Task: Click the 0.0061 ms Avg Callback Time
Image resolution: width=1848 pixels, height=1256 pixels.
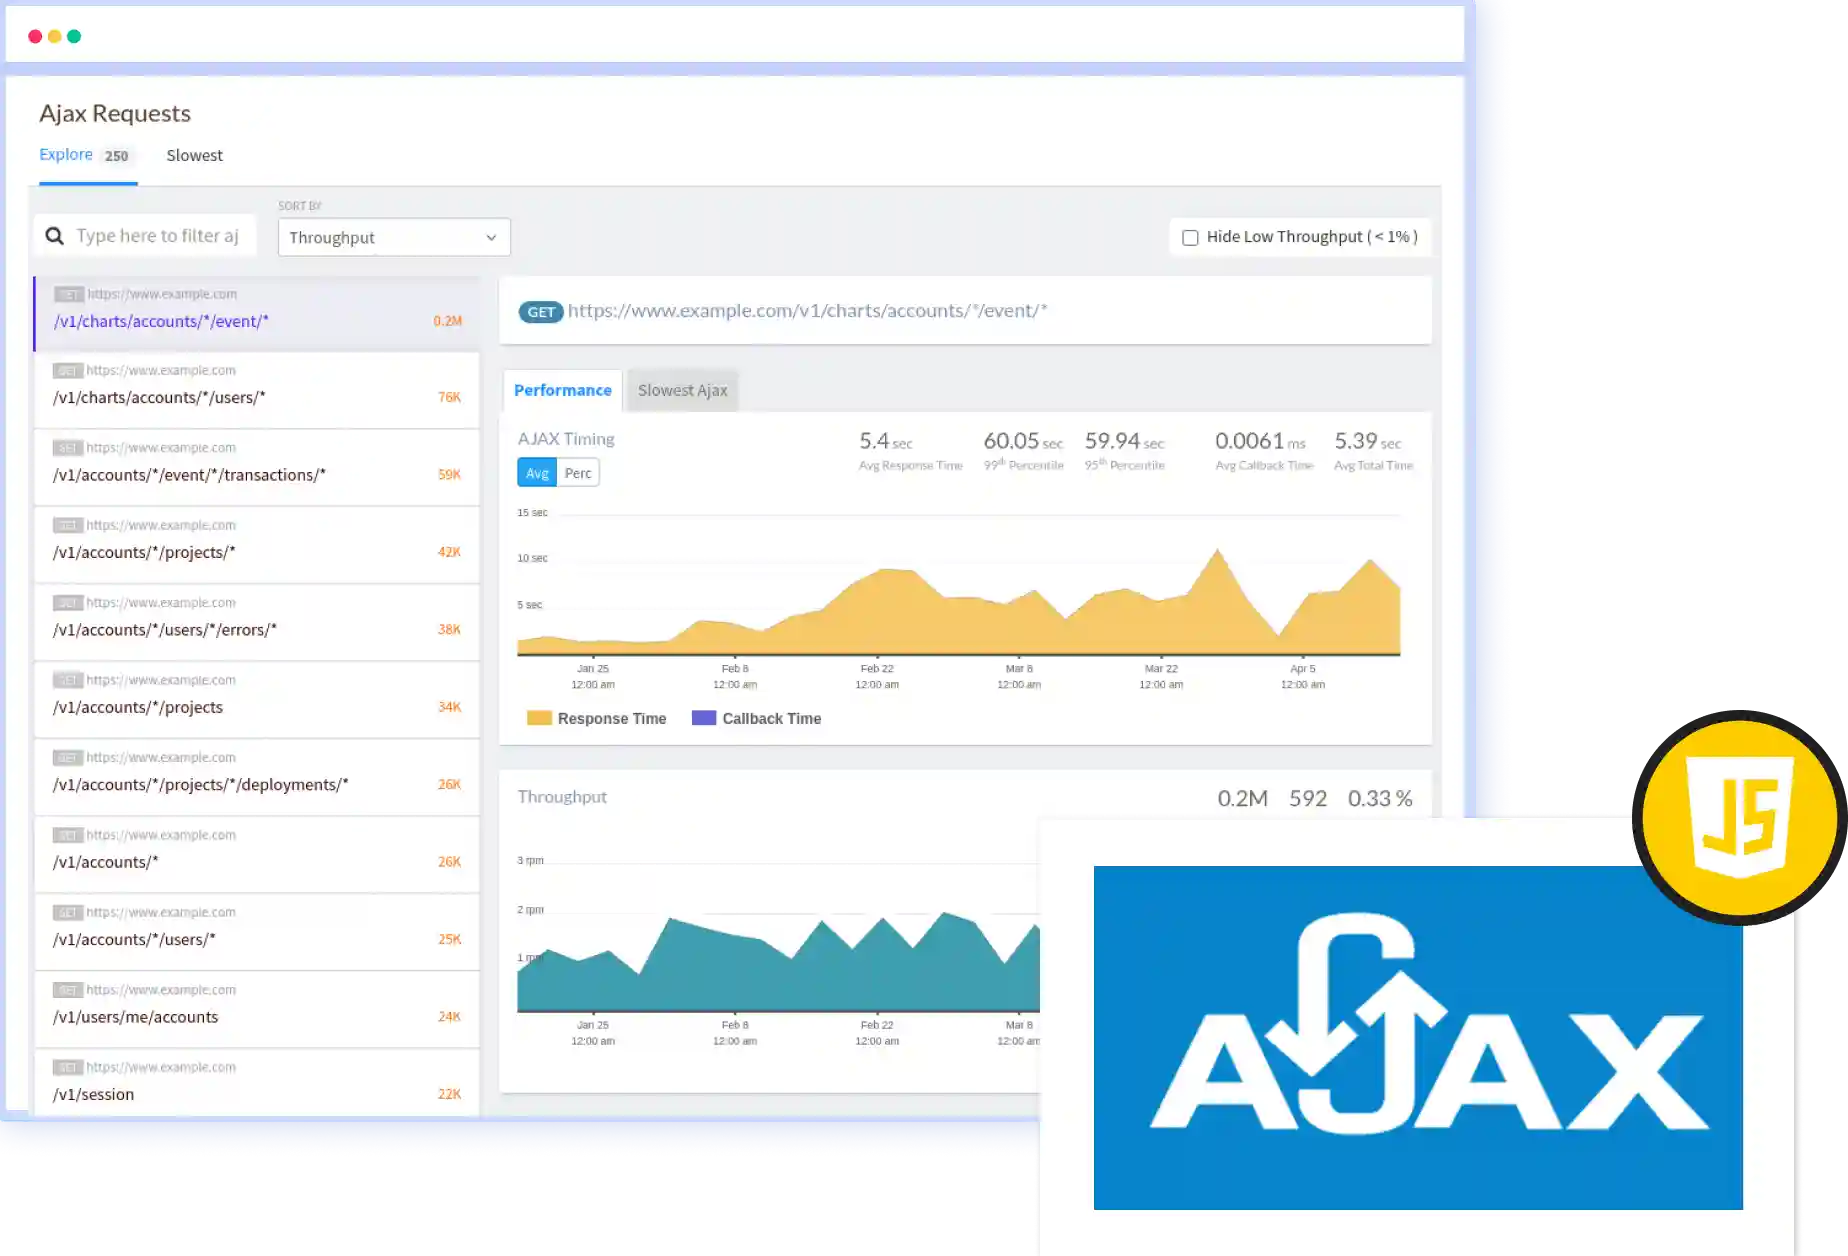Action: coord(1260,441)
